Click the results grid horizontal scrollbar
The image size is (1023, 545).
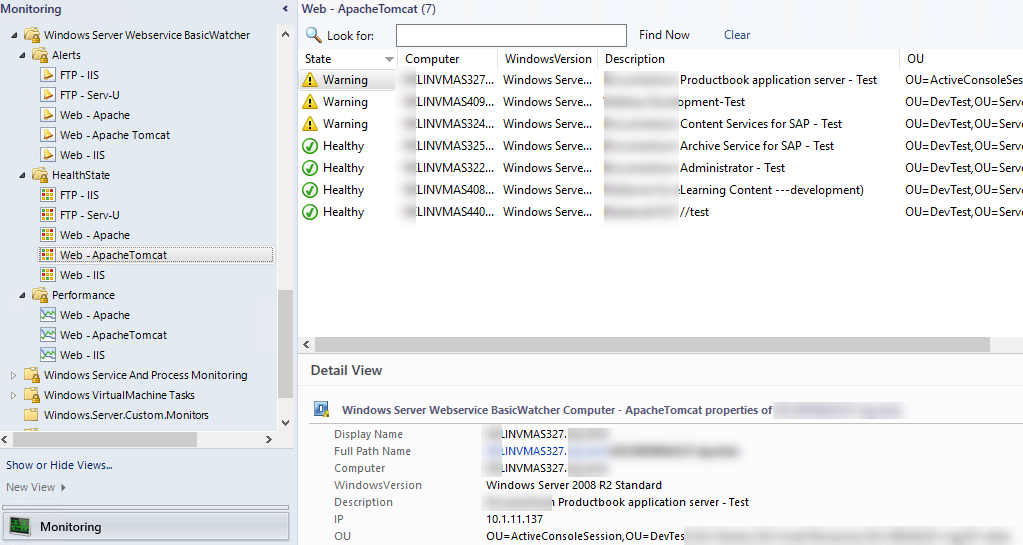[652, 344]
